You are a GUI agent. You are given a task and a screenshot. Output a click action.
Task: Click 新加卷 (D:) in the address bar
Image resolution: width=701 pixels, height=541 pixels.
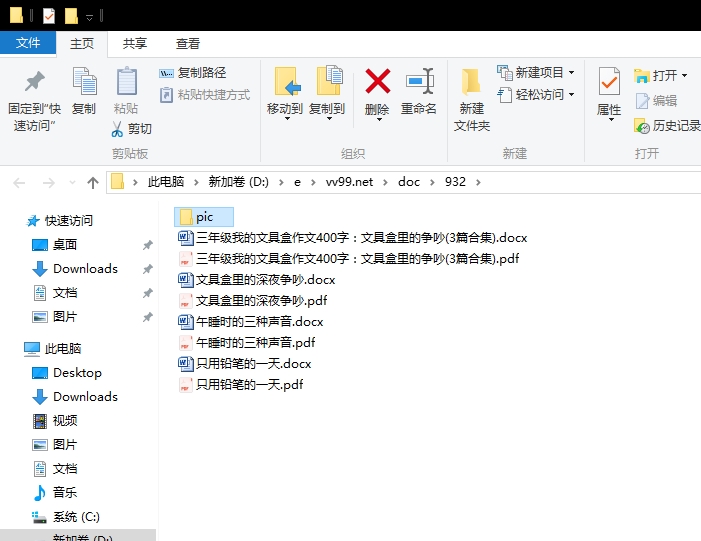(x=238, y=182)
